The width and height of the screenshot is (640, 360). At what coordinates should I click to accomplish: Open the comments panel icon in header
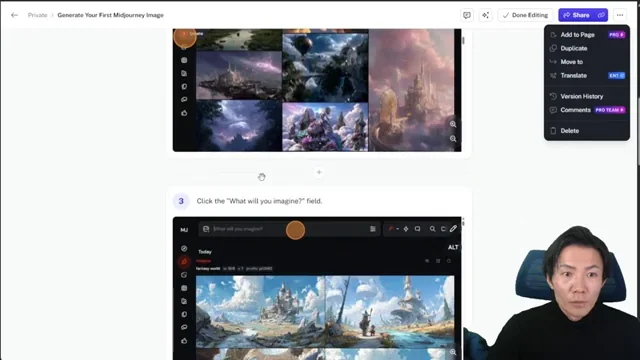click(x=467, y=15)
